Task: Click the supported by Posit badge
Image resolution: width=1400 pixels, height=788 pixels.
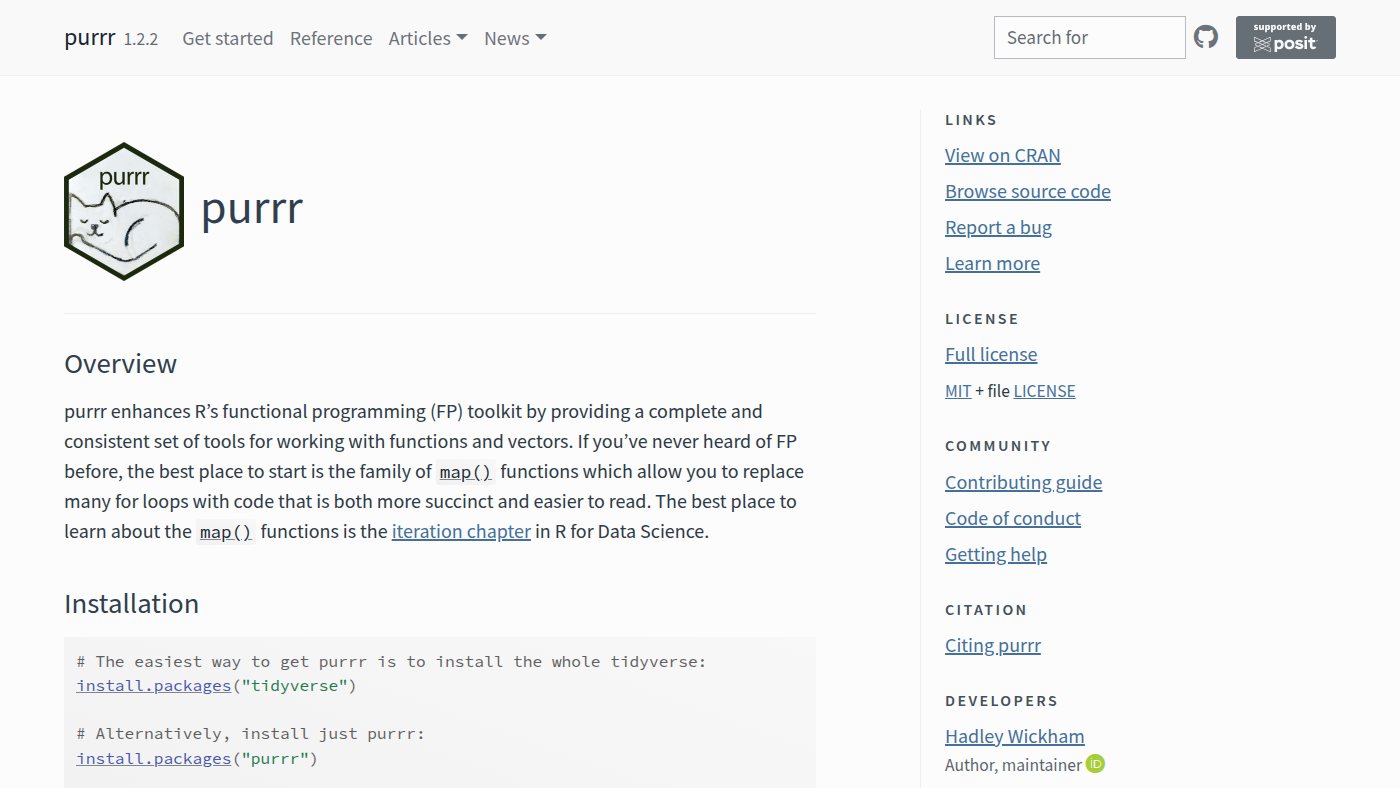Action: click(1286, 38)
